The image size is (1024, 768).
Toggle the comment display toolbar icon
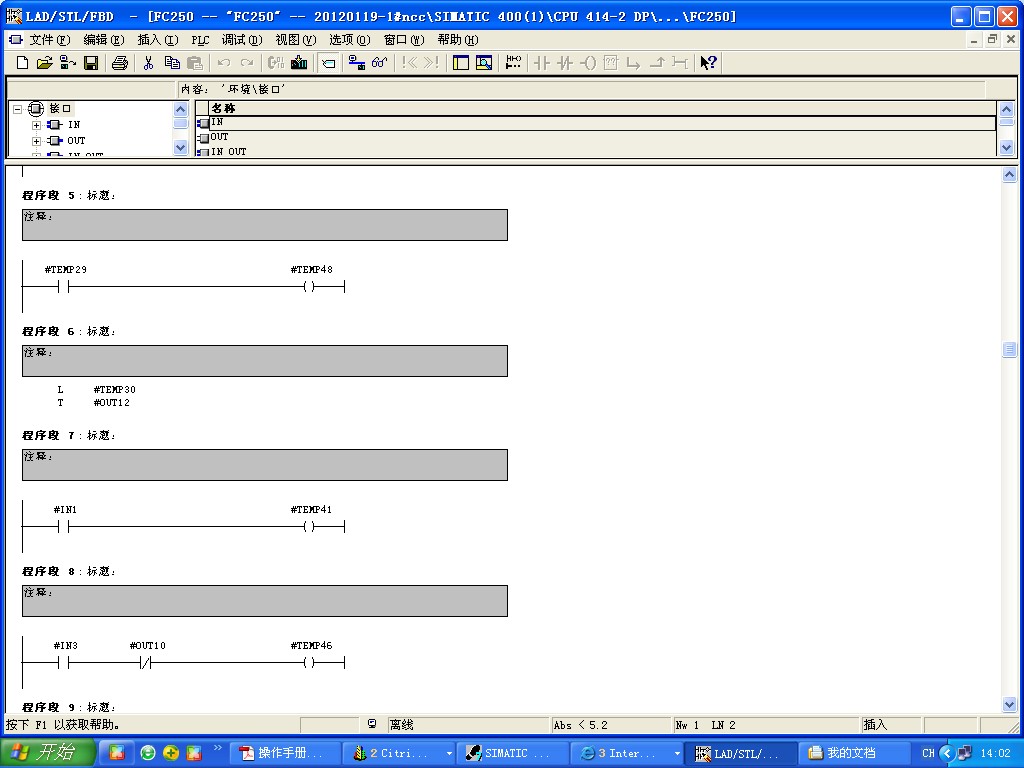(329, 63)
